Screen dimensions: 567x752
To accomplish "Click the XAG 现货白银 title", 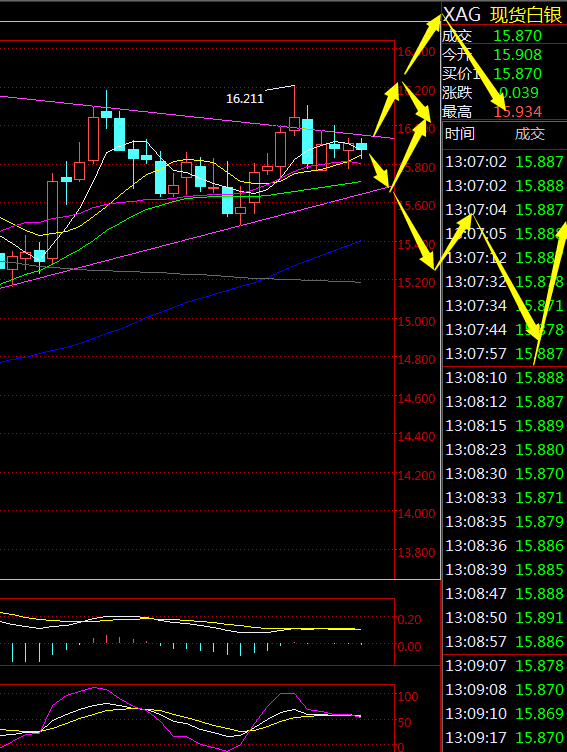I will 502,15.
